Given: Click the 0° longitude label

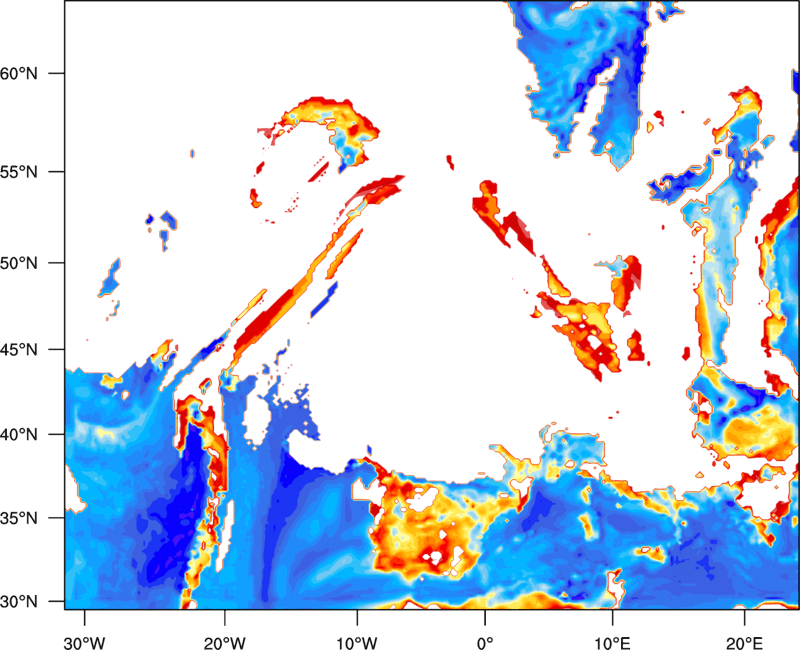Looking at the screenshot, I should [485, 643].
